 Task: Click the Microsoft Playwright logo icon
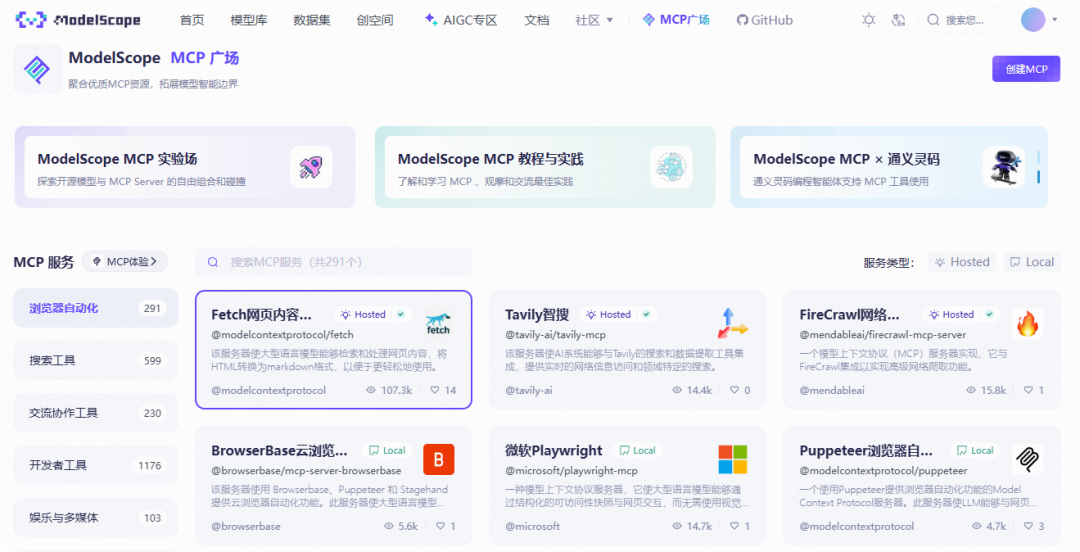pos(733,459)
